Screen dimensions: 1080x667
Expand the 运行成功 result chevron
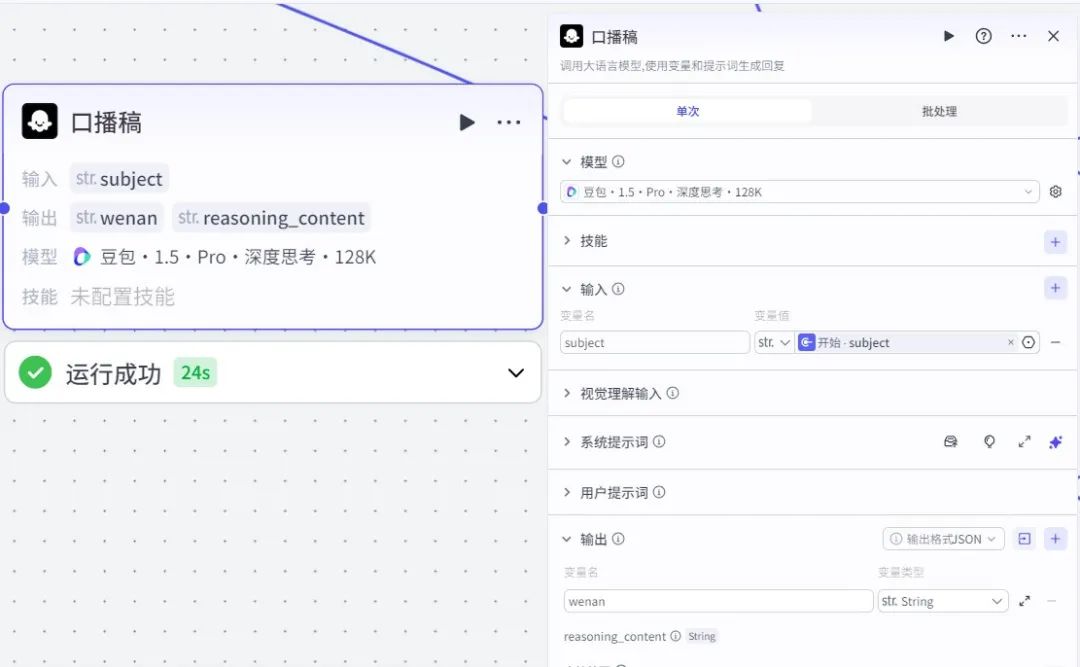coord(516,373)
